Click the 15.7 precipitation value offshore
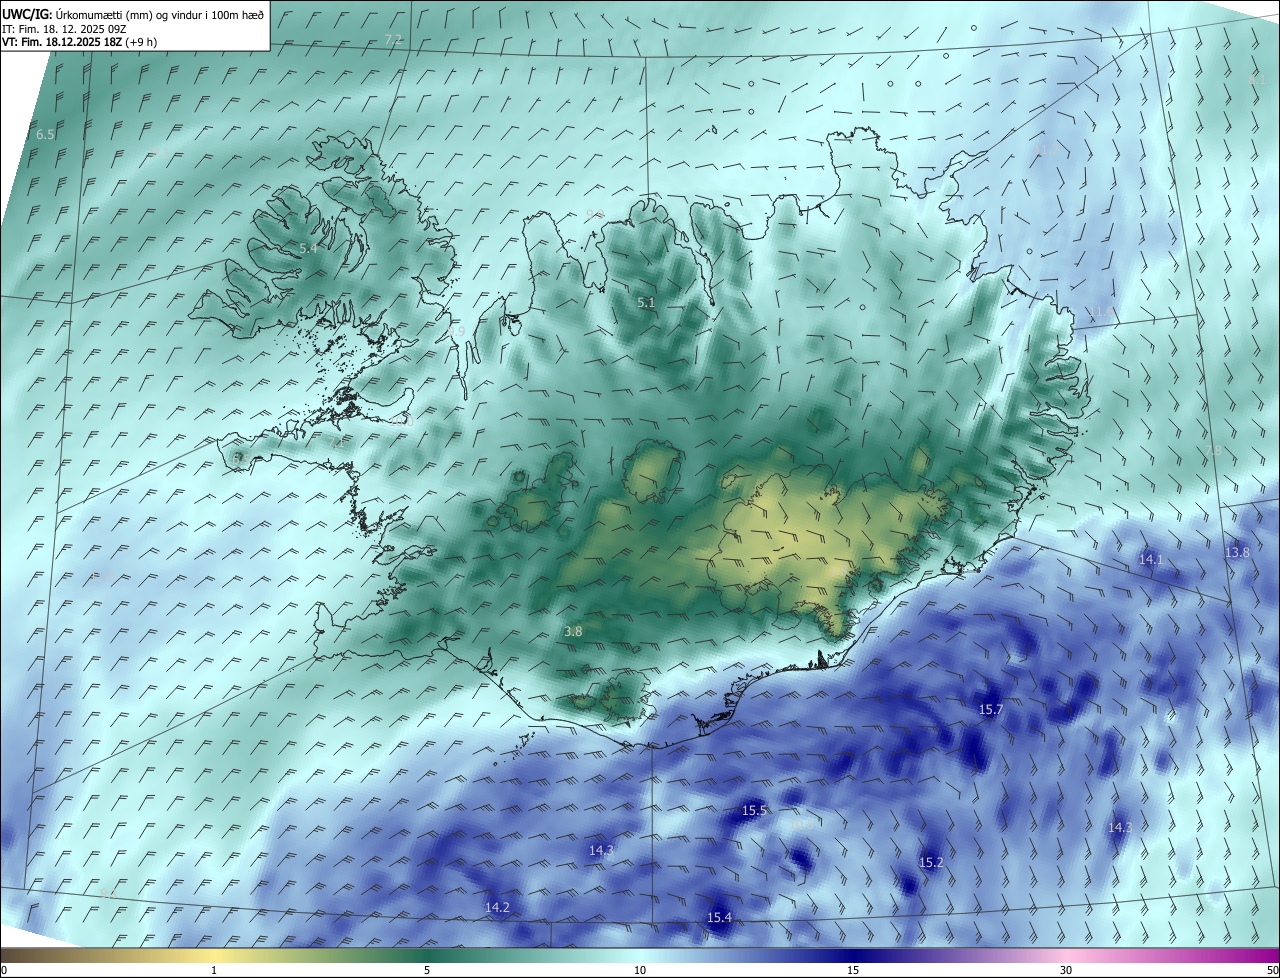 click(990, 709)
